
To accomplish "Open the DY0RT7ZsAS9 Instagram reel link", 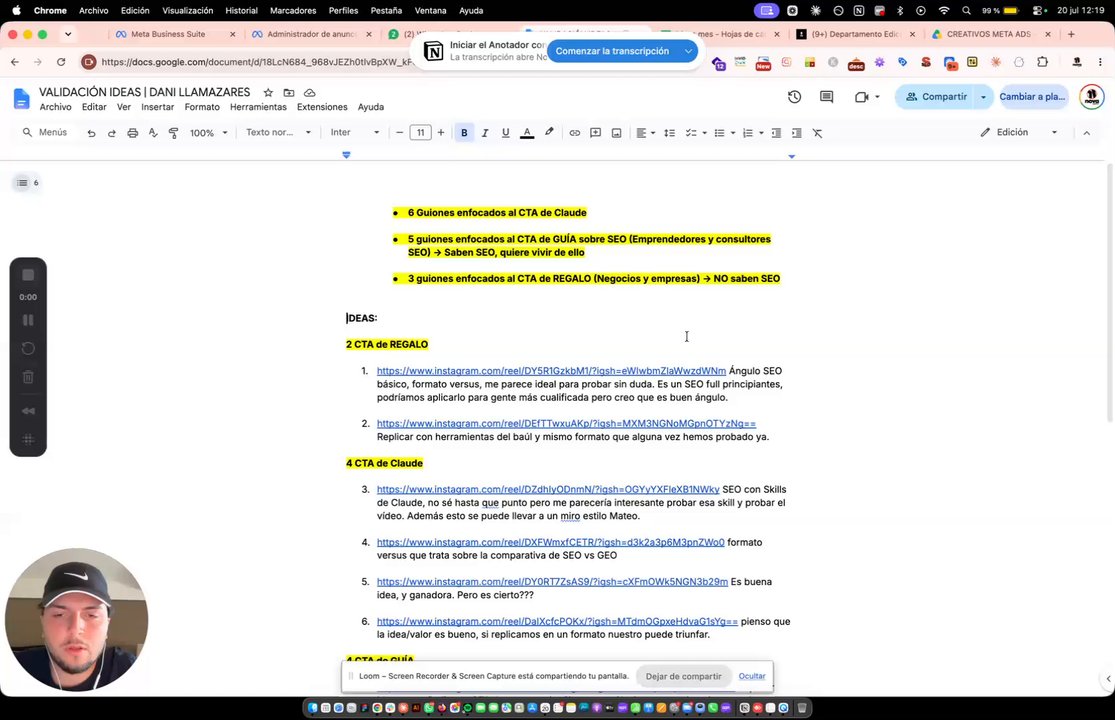I will (x=553, y=582).
